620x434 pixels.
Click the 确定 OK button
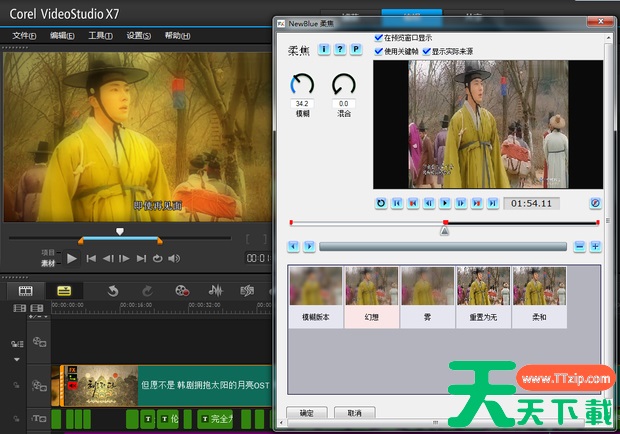click(x=306, y=413)
